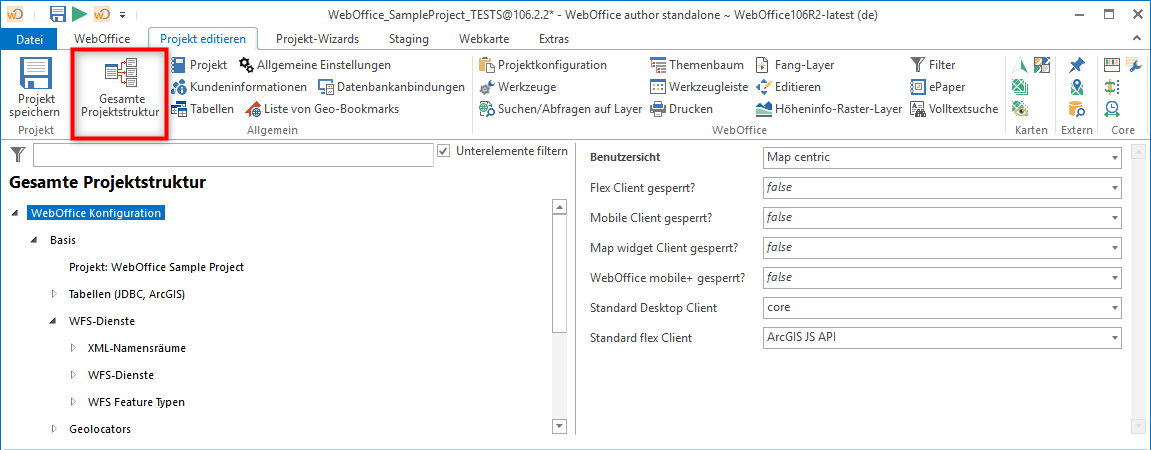Open Höheninfo-Raster-Layer

point(828,109)
